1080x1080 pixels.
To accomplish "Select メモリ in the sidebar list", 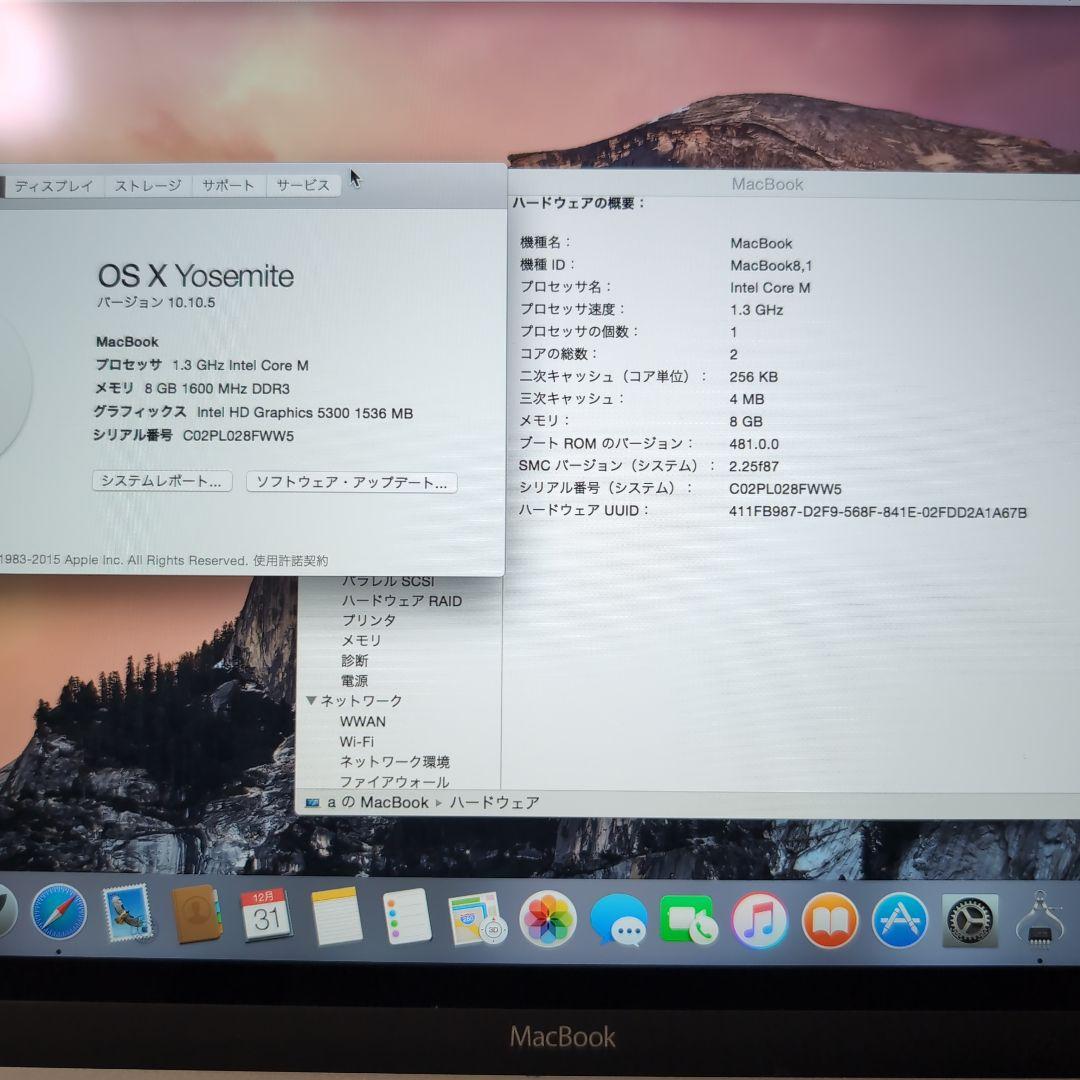I will 362,641.
